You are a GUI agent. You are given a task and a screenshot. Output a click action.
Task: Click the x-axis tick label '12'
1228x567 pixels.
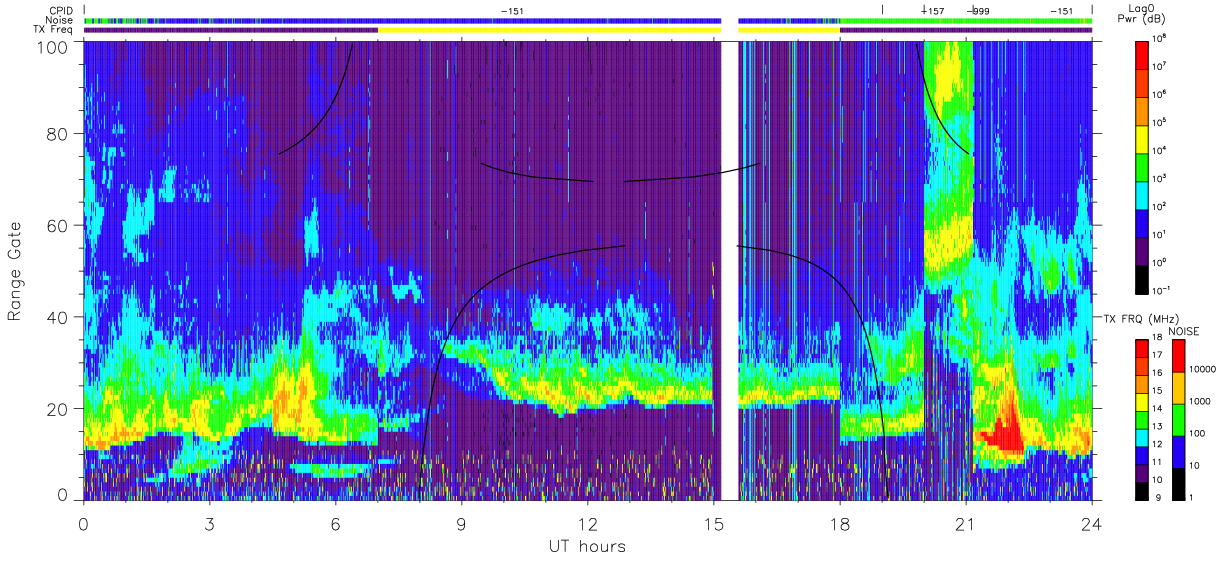588,523
